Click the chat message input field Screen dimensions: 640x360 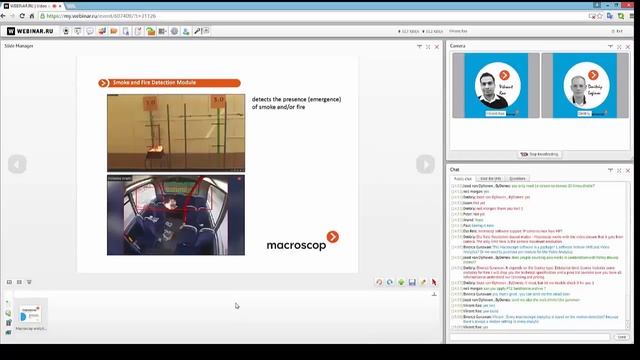530,337
